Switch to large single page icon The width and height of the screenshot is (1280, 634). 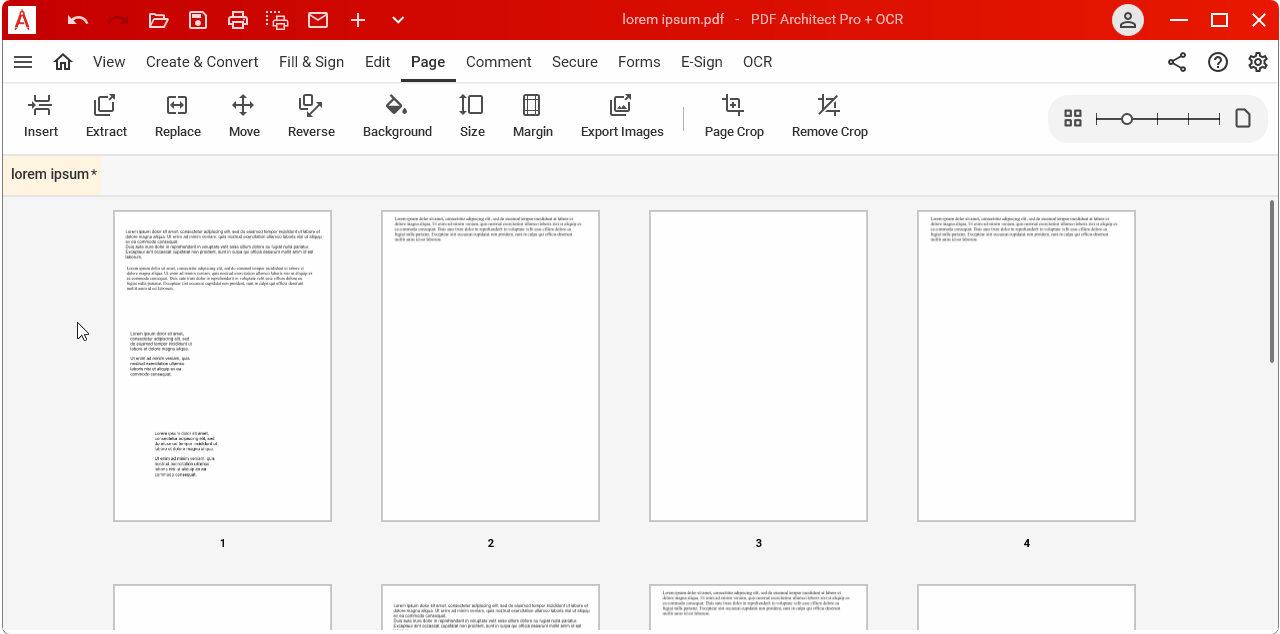pos(1243,119)
